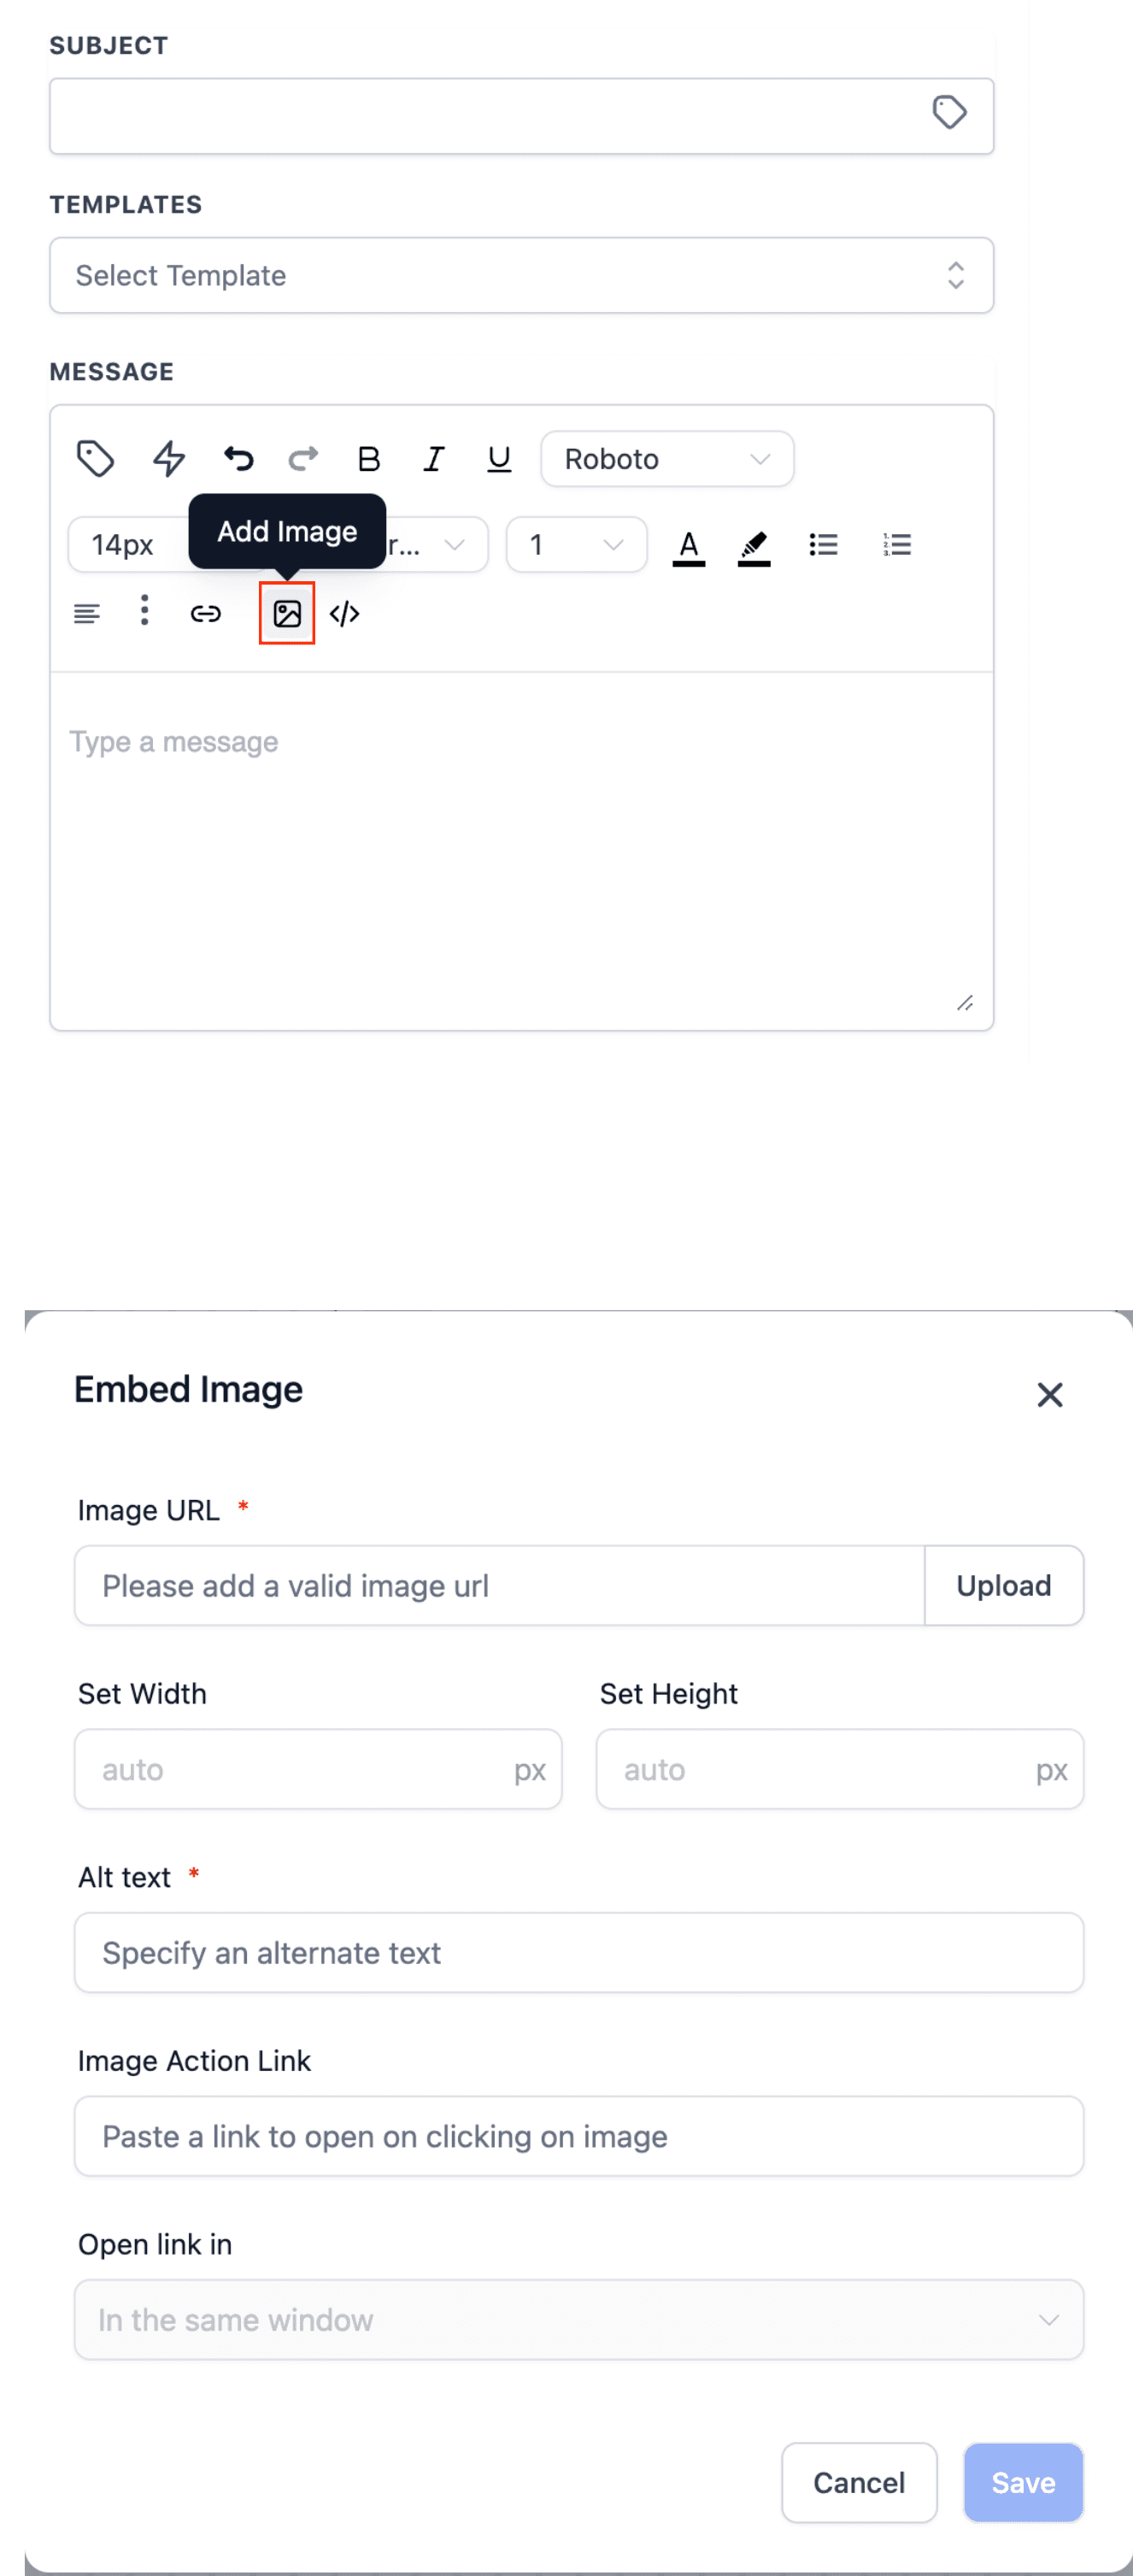Close the Embed Image dialog
This screenshot has width=1133, height=2576.
[x=1050, y=1395]
